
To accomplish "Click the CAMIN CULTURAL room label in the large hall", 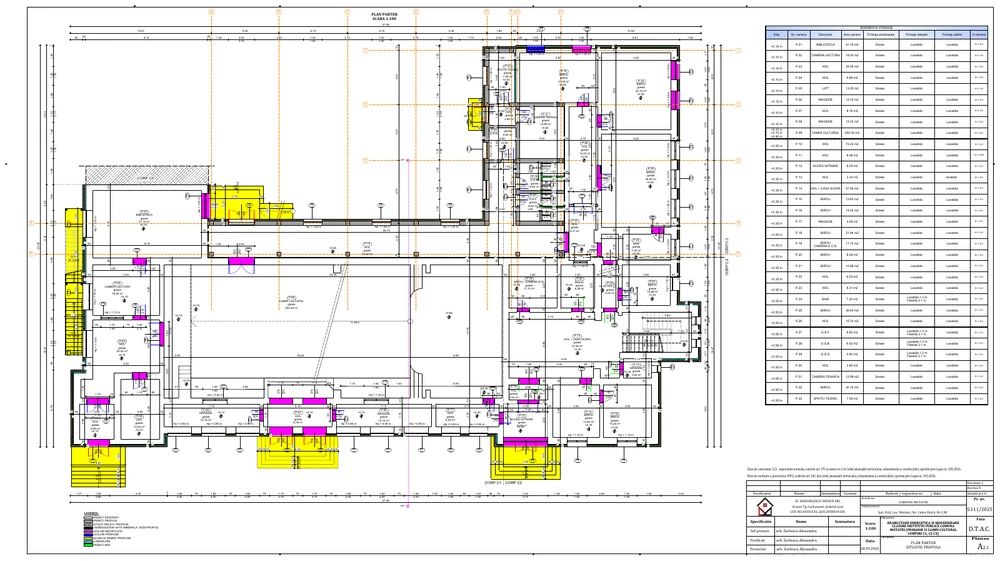I will [291, 300].
